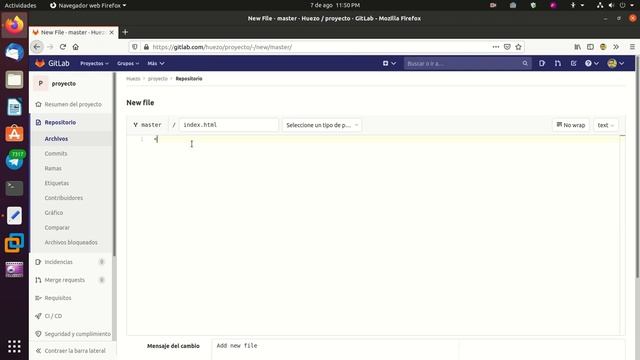Open Terminal from the dock
Screen dimensions: 640x360
14,188
